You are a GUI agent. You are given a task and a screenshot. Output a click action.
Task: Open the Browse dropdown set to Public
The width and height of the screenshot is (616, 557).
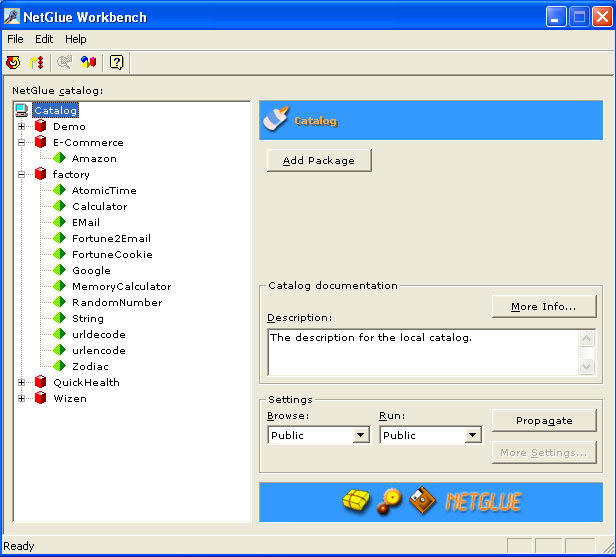point(360,435)
